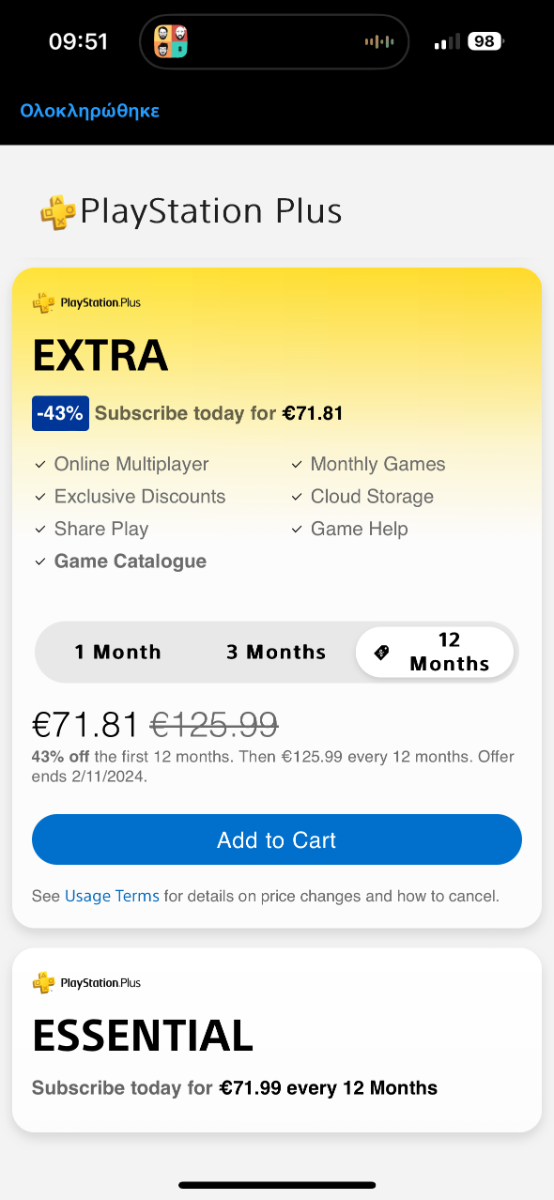Tap the EXTRA plan heading
The height and width of the screenshot is (1200, 554).
[100, 355]
